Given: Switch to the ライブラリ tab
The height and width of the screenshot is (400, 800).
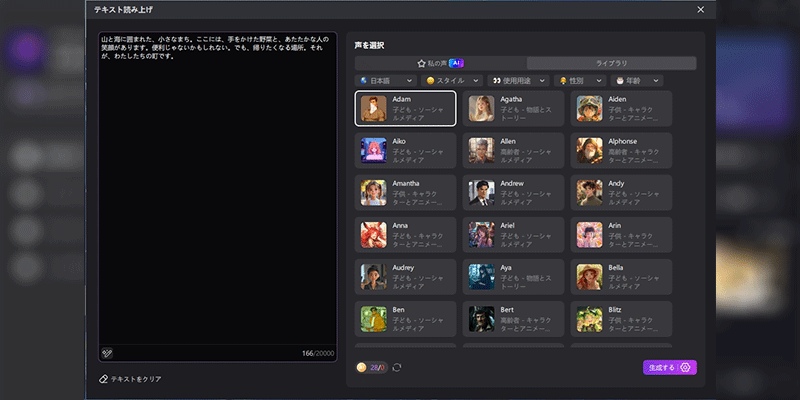Looking at the screenshot, I should coord(611,63).
